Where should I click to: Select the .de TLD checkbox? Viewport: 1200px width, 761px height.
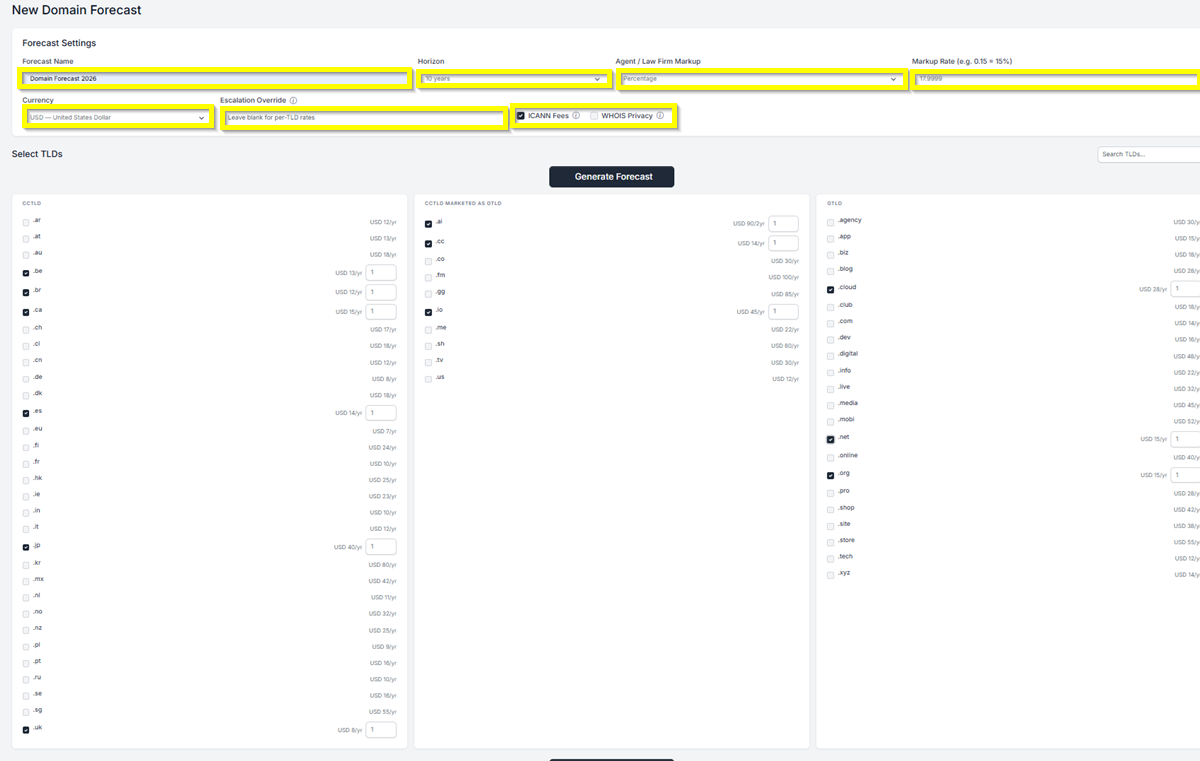coord(26,379)
